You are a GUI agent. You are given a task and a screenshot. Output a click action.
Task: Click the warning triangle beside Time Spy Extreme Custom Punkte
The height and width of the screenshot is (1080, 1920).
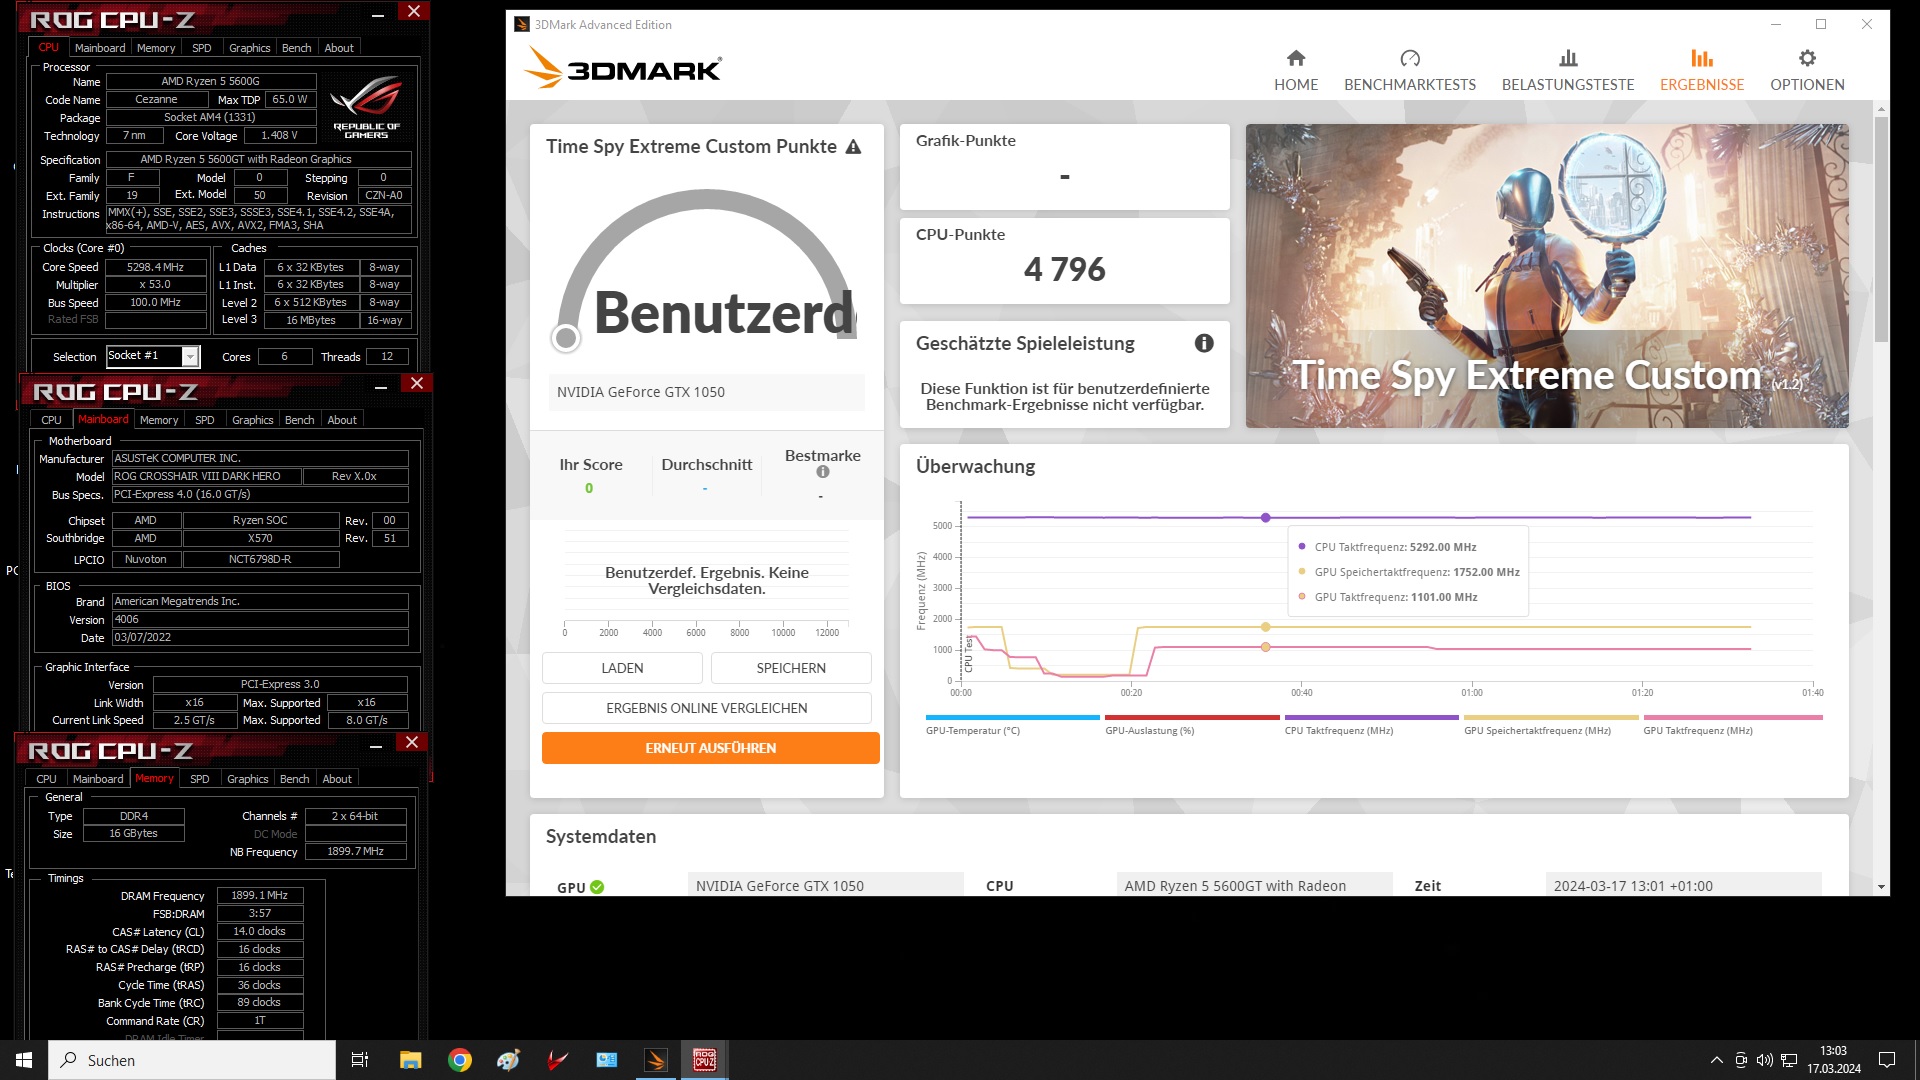tap(853, 147)
